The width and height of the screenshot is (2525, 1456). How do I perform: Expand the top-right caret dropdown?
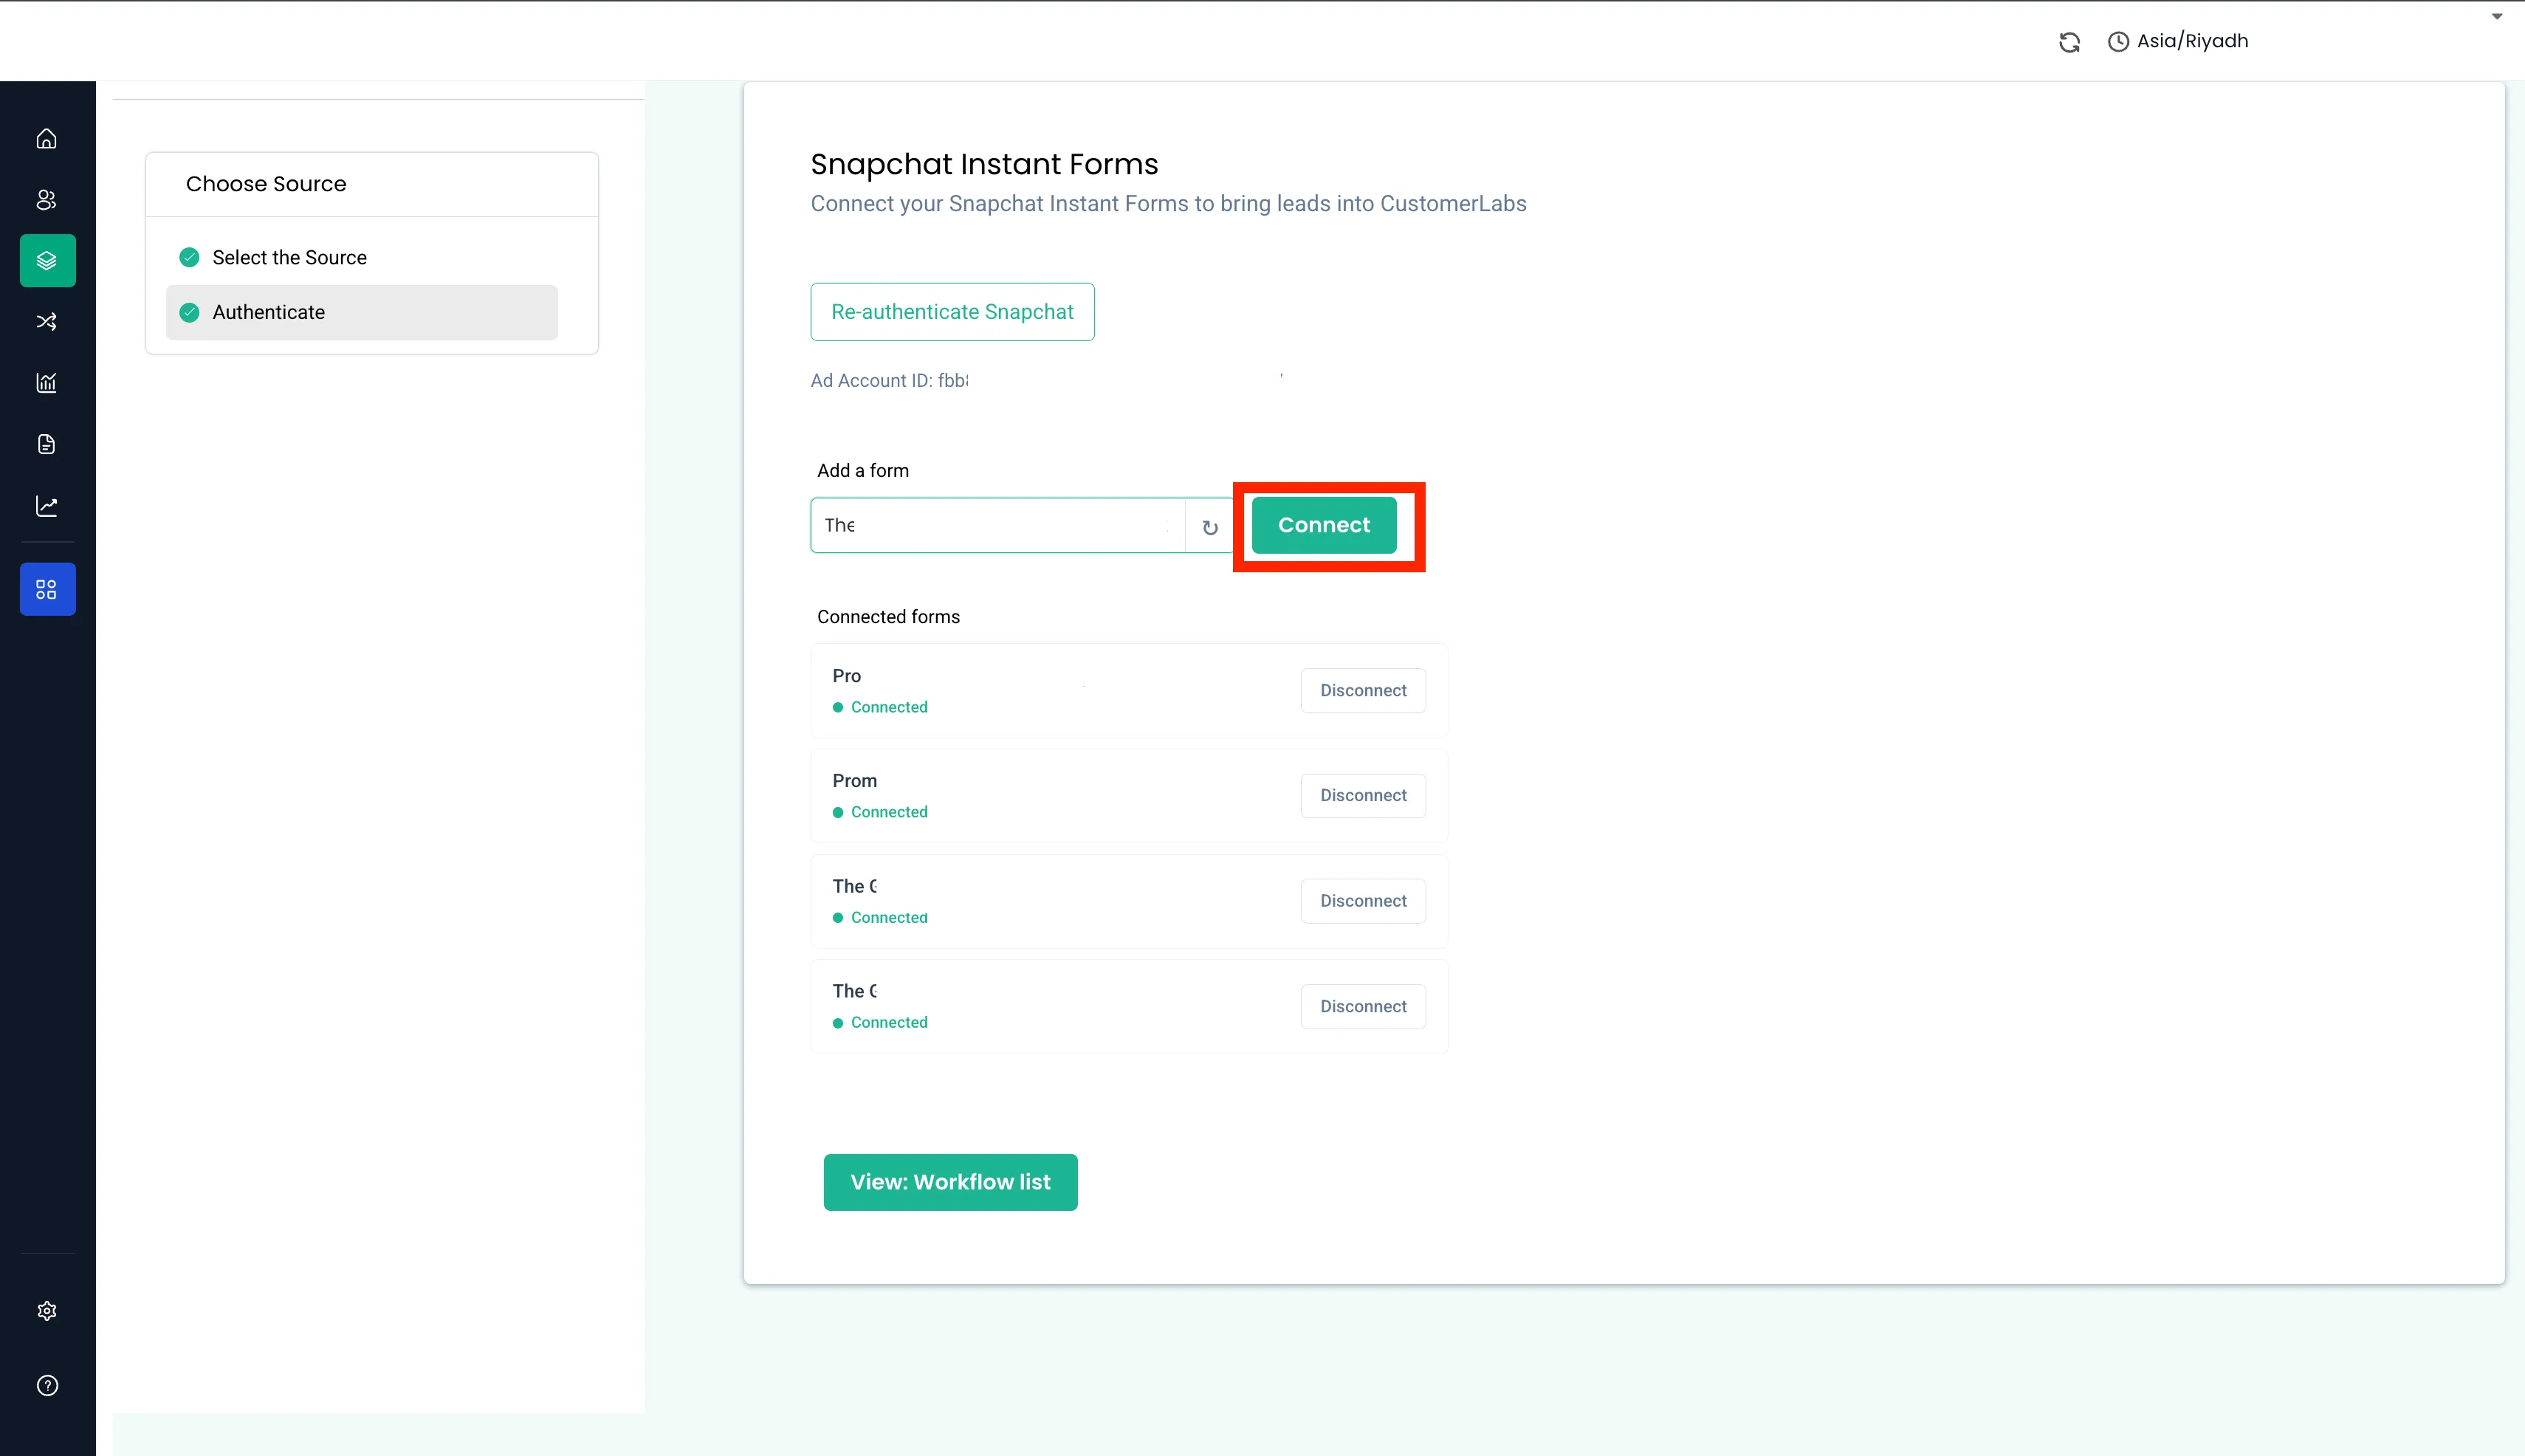(x=2496, y=16)
